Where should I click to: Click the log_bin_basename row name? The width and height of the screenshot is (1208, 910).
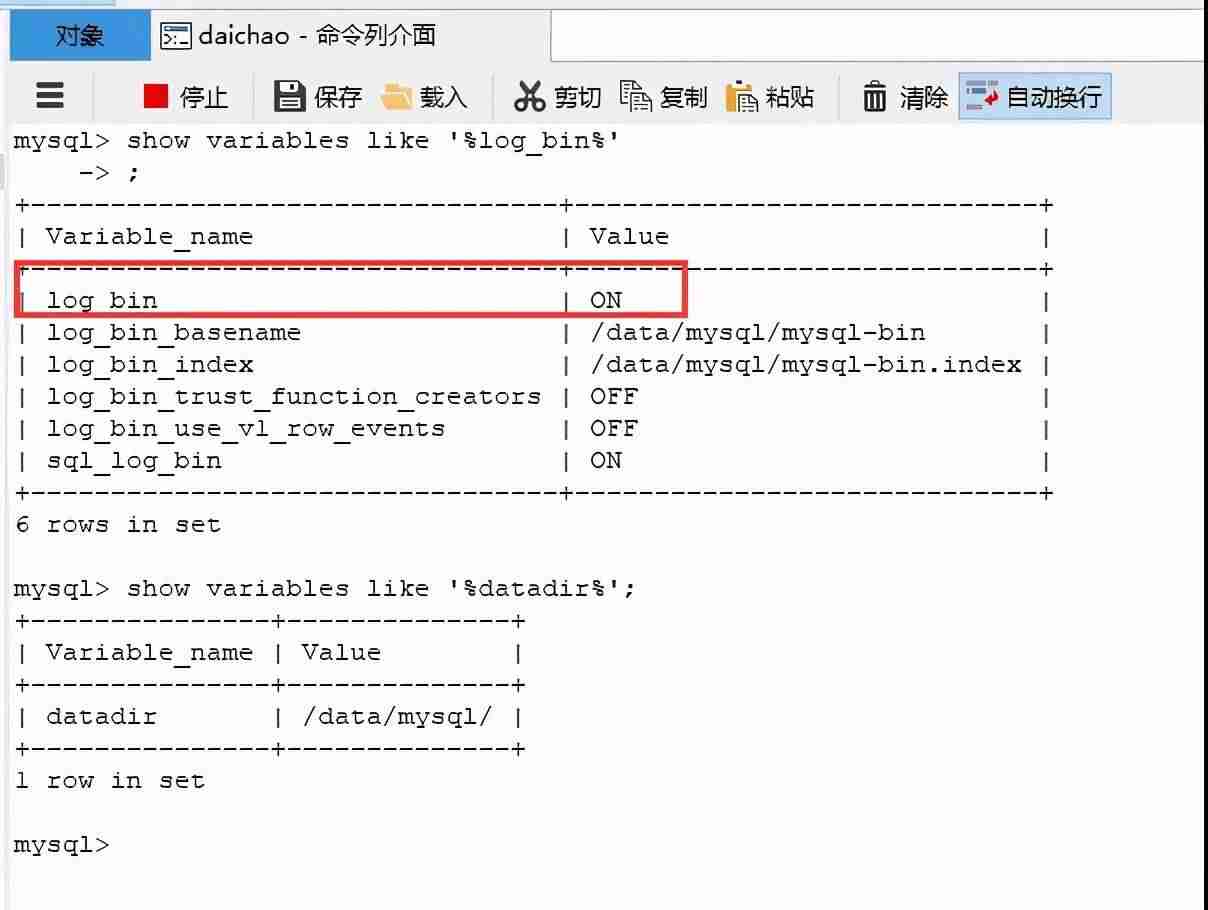pyautogui.click(x=174, y=332)
